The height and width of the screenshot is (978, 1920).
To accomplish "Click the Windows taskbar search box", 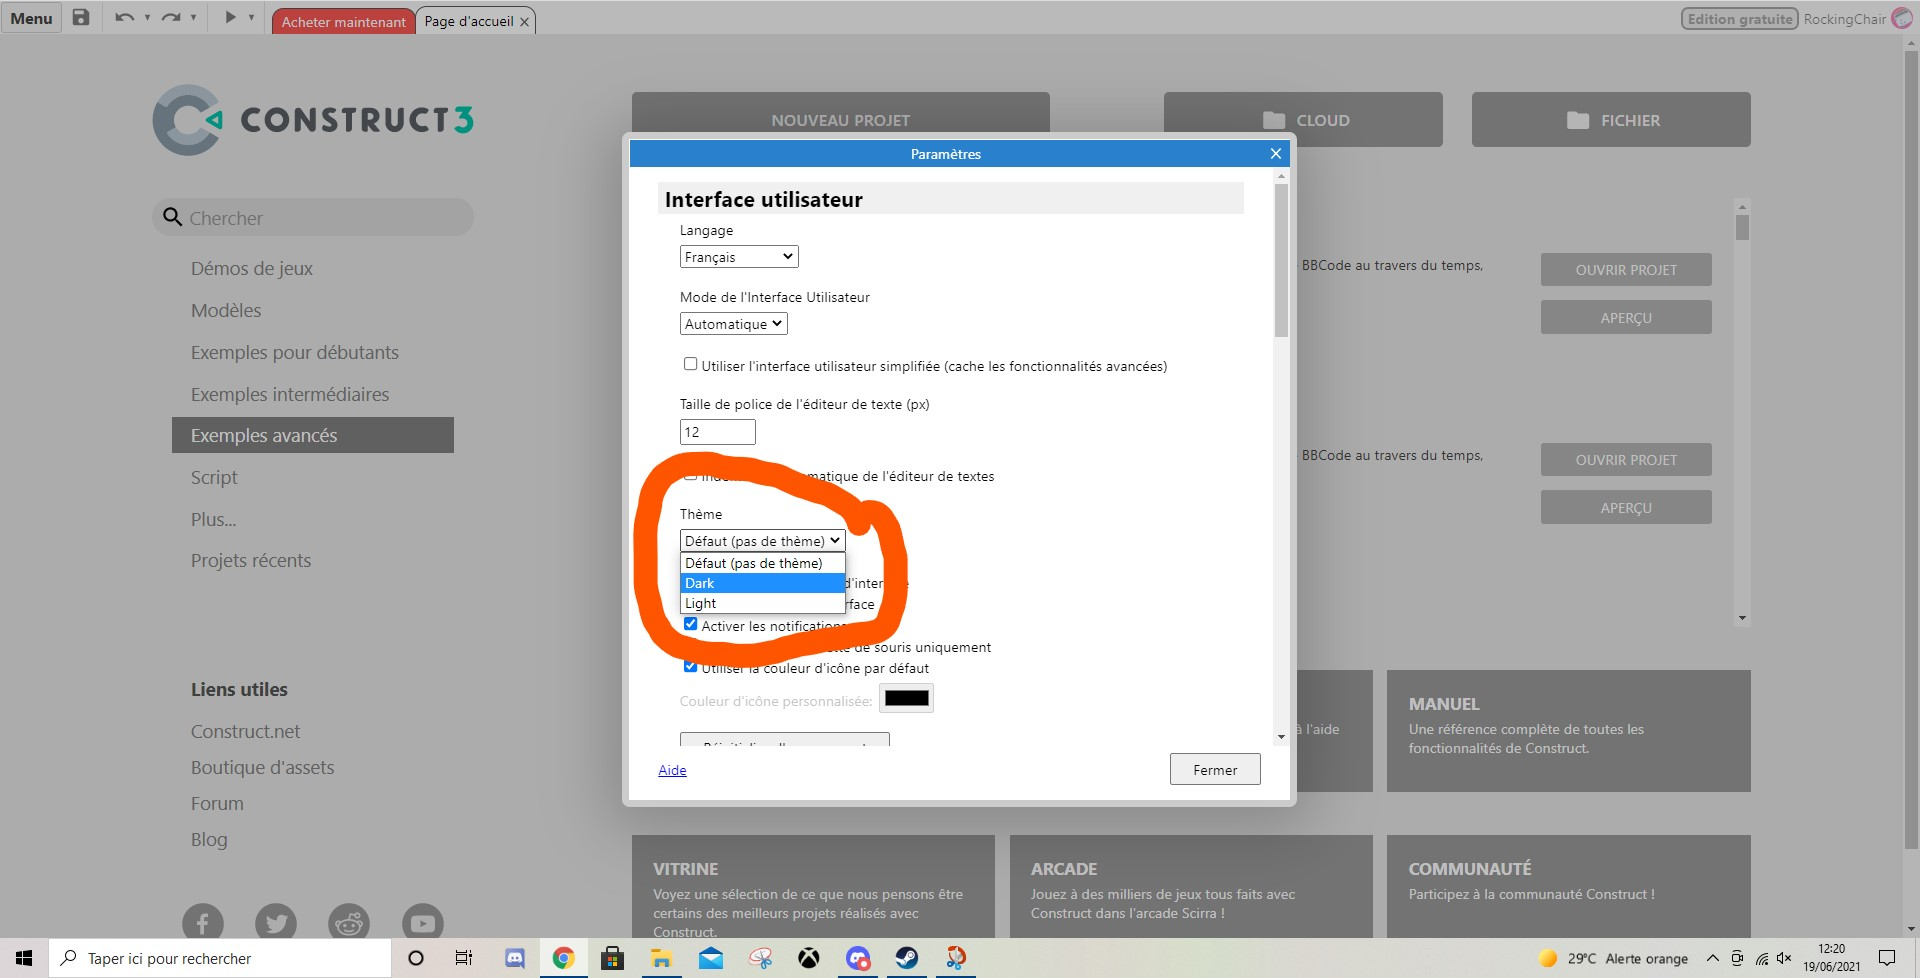I will tap(220, 958).
